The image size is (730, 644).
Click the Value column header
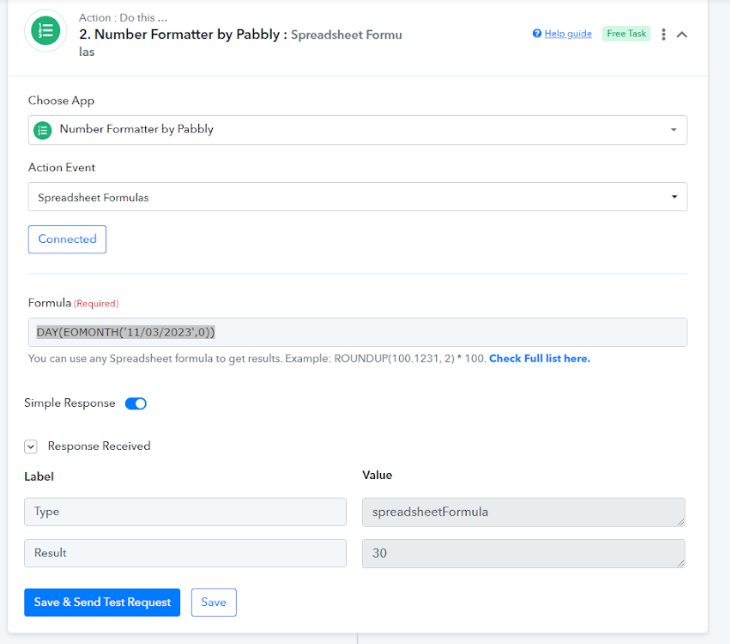click(x=377, y=475)
